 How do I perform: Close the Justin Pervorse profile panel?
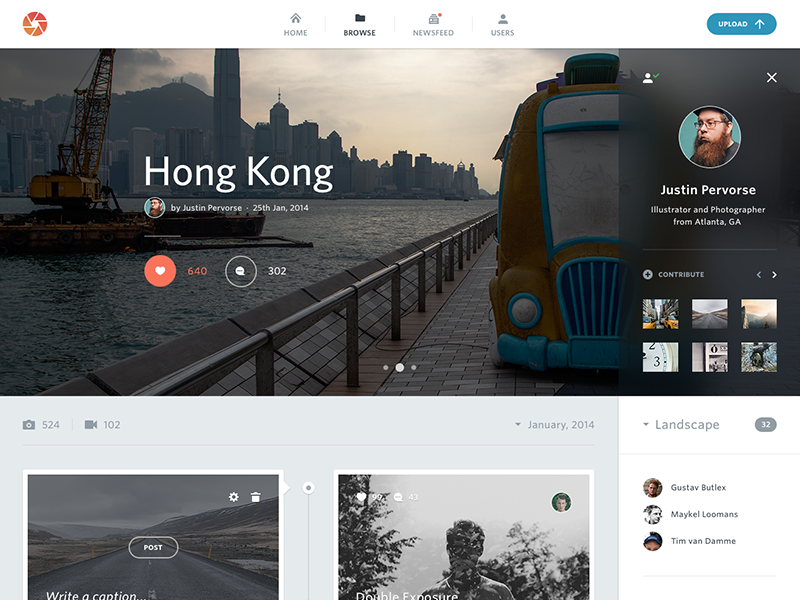pos(771,77)
